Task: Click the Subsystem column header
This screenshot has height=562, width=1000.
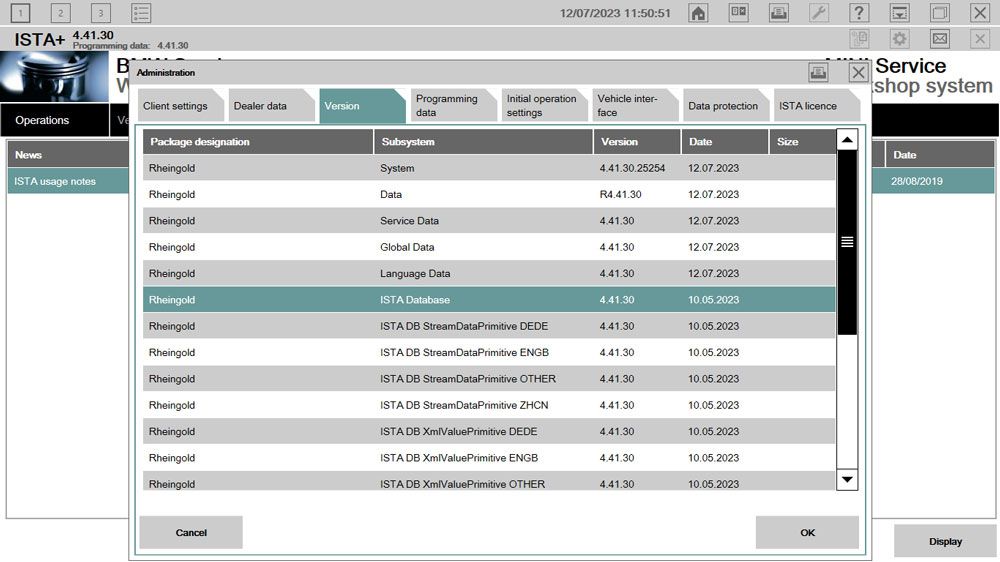Action: tap(483, 142)
